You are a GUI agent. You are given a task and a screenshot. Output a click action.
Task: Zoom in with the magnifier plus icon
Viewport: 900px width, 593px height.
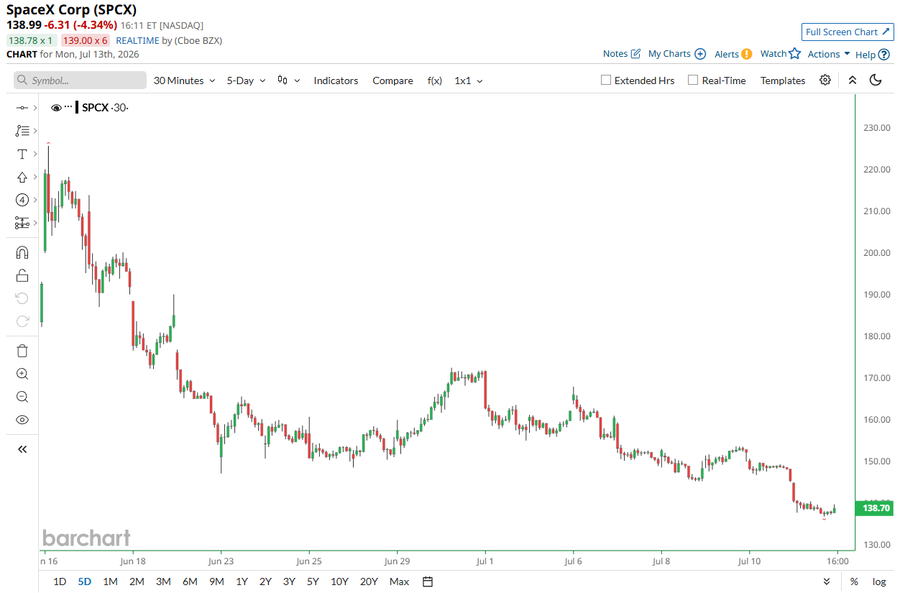point(22,374)
